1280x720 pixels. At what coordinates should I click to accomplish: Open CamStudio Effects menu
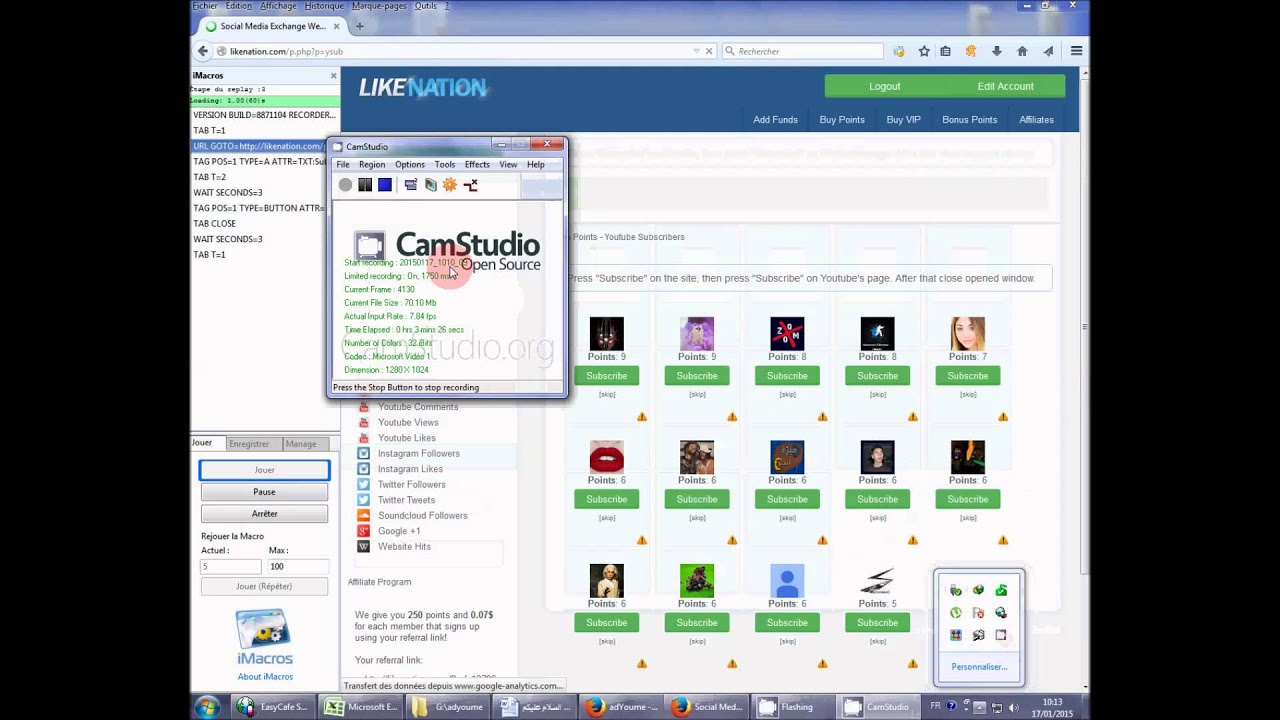point(477,165)
